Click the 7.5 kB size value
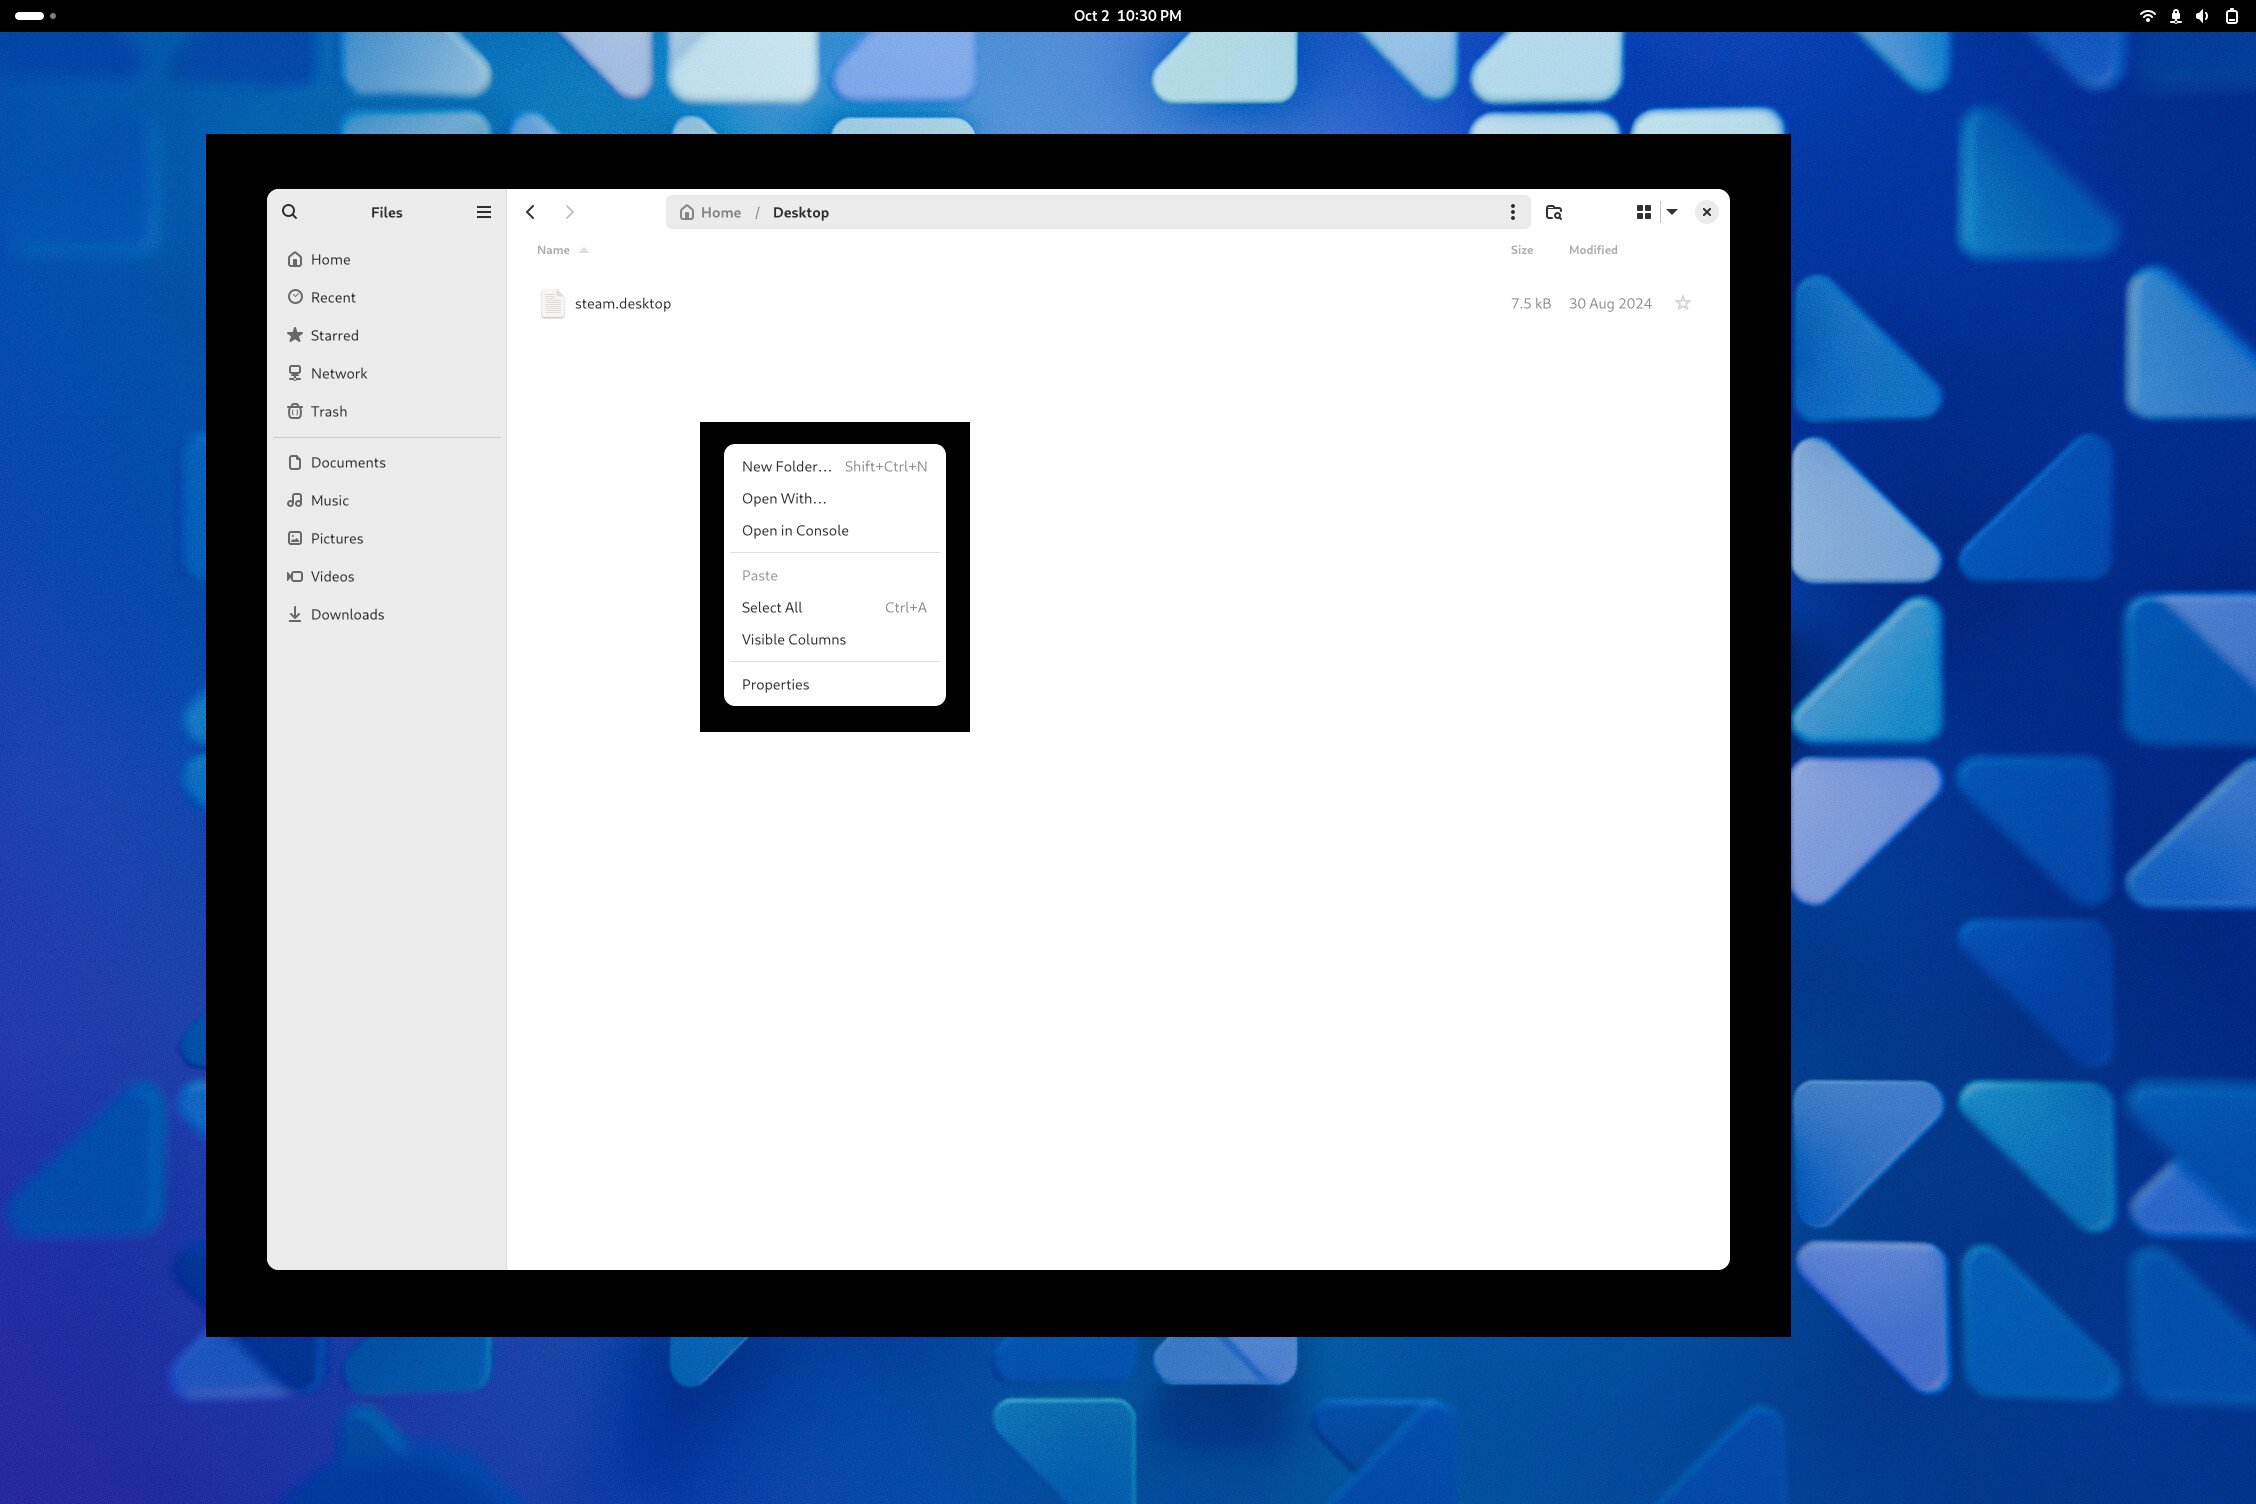Image resolution: width=2256 pixels, height=1504 pixels. point(1531,303)
